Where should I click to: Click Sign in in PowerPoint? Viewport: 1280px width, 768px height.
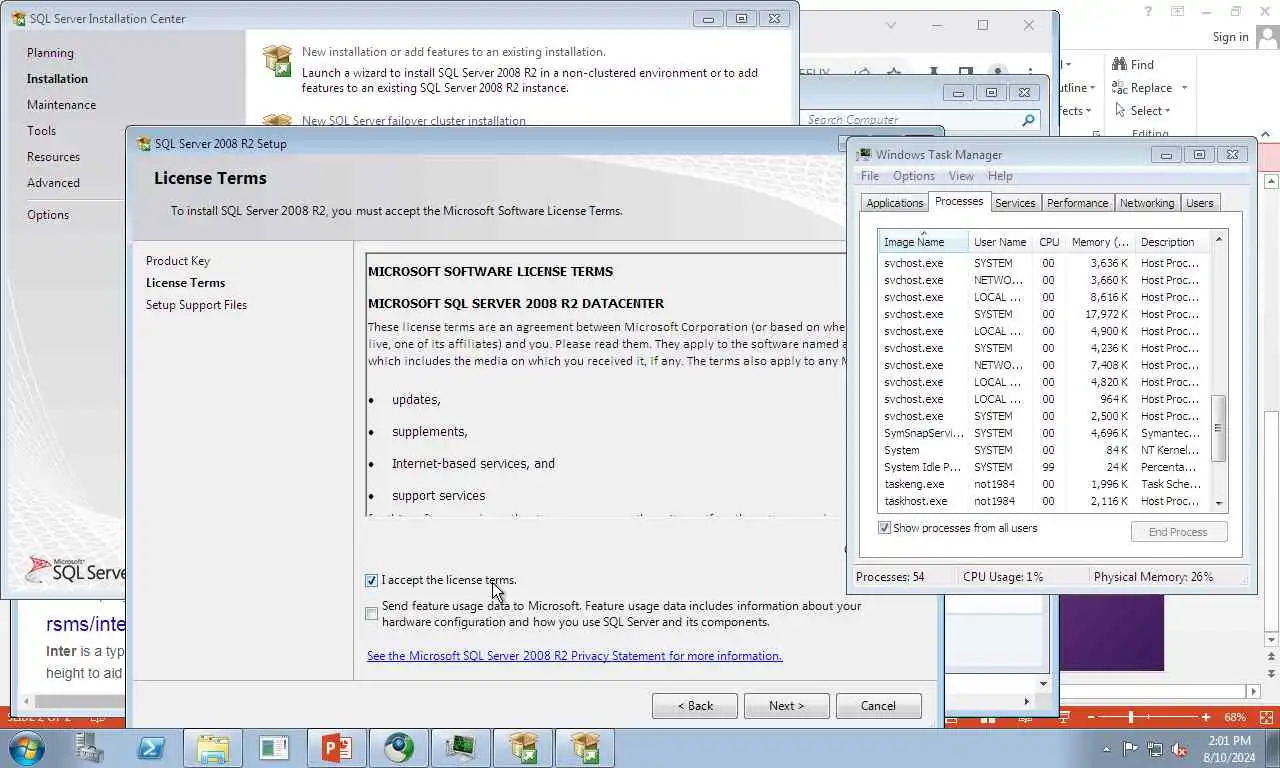pyautogui.click(x=1230, y=37)
